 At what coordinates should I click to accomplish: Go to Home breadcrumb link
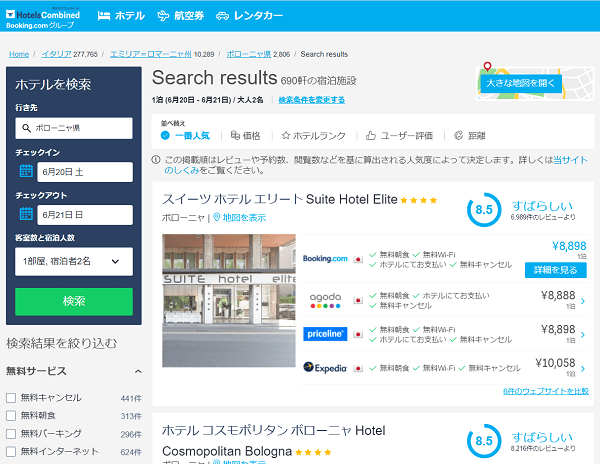19,54
